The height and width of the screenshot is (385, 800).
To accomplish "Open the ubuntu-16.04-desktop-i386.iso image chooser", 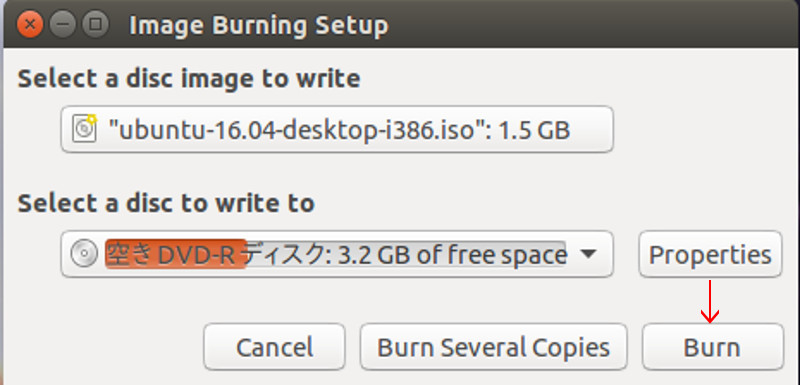I will point(337,129).
